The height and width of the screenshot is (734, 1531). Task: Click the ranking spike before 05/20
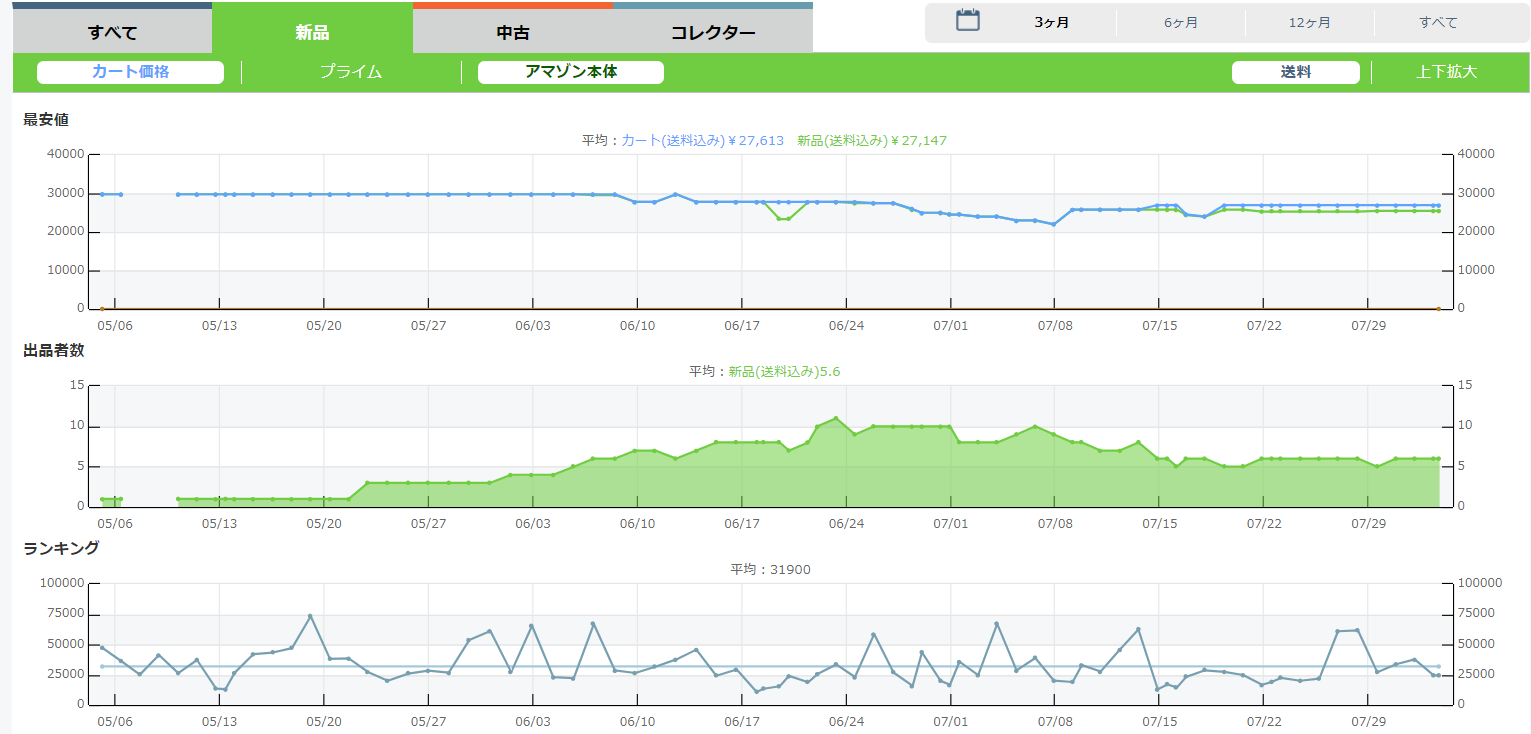coord(310,616)
